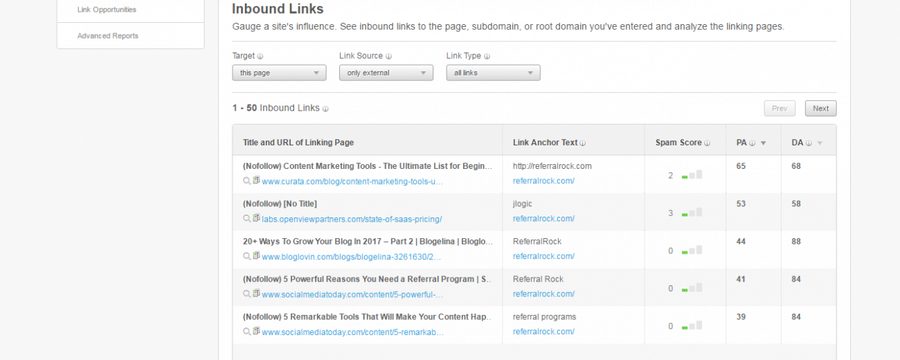
Task: Sort by PA using its arrow
Action: click(763, 143)
